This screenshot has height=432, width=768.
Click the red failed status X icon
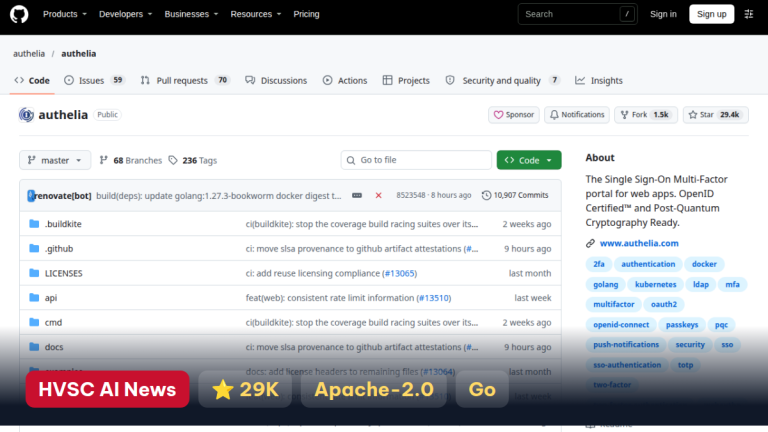379,195
